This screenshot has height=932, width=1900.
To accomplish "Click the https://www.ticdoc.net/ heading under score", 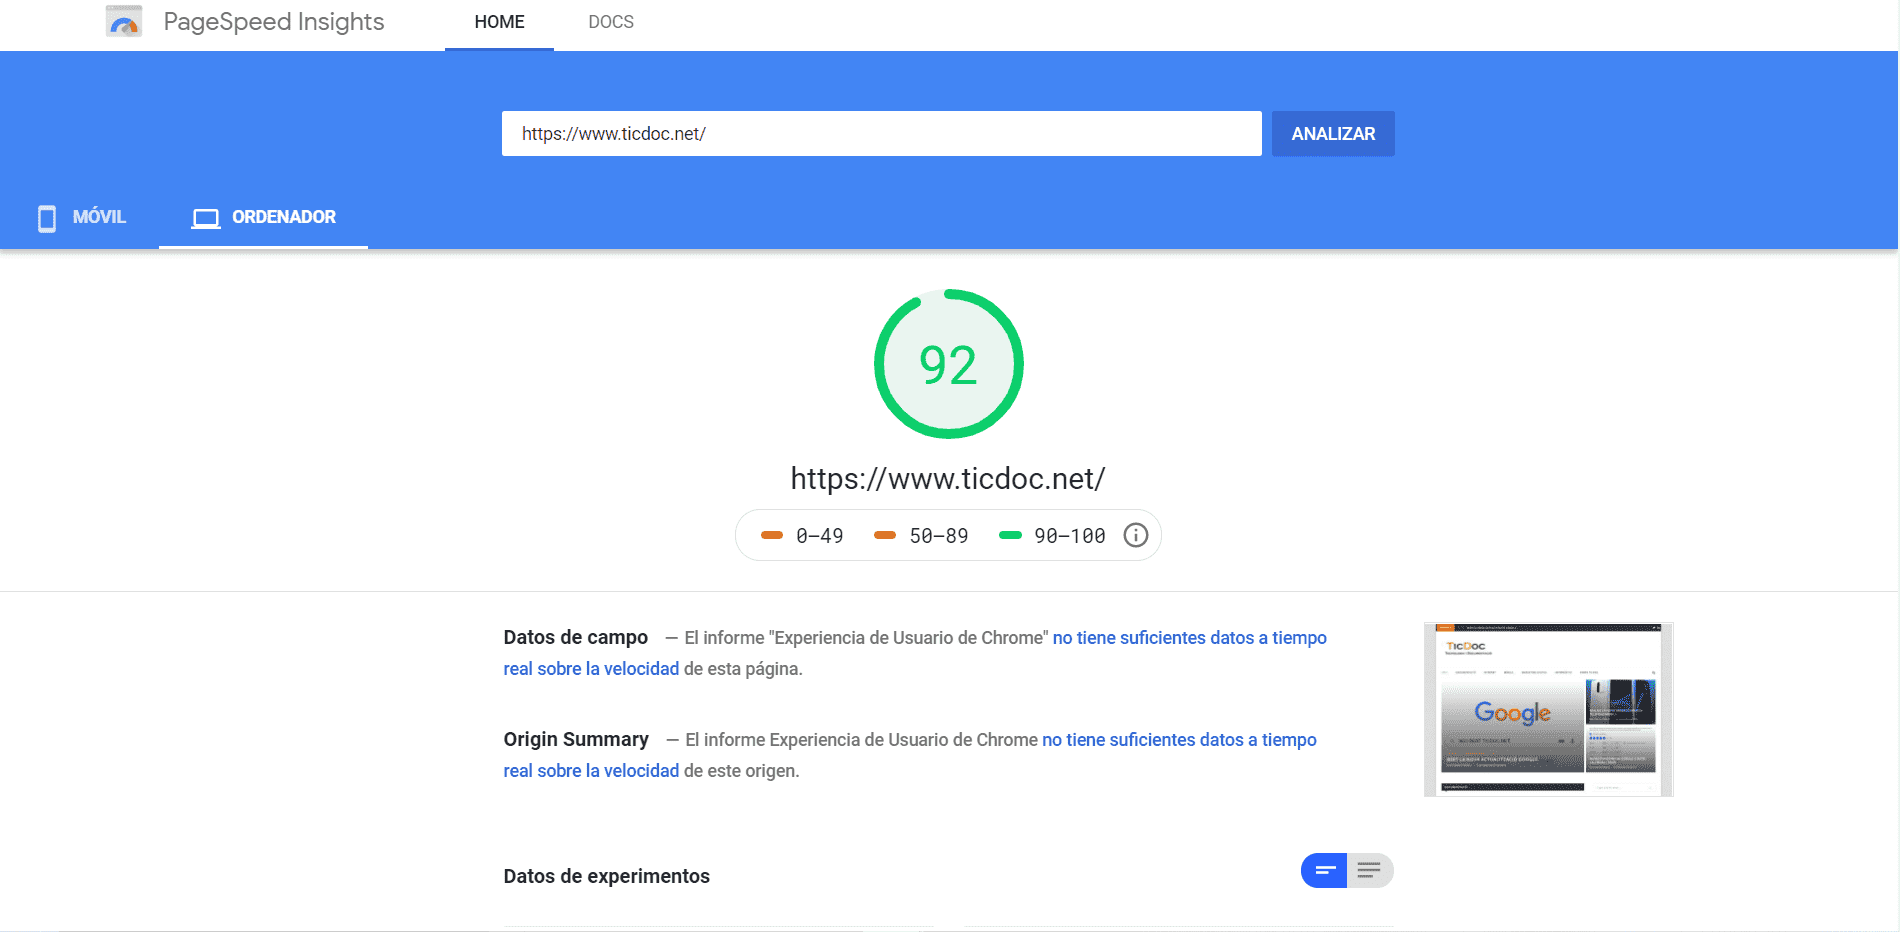I will point(948,479).
